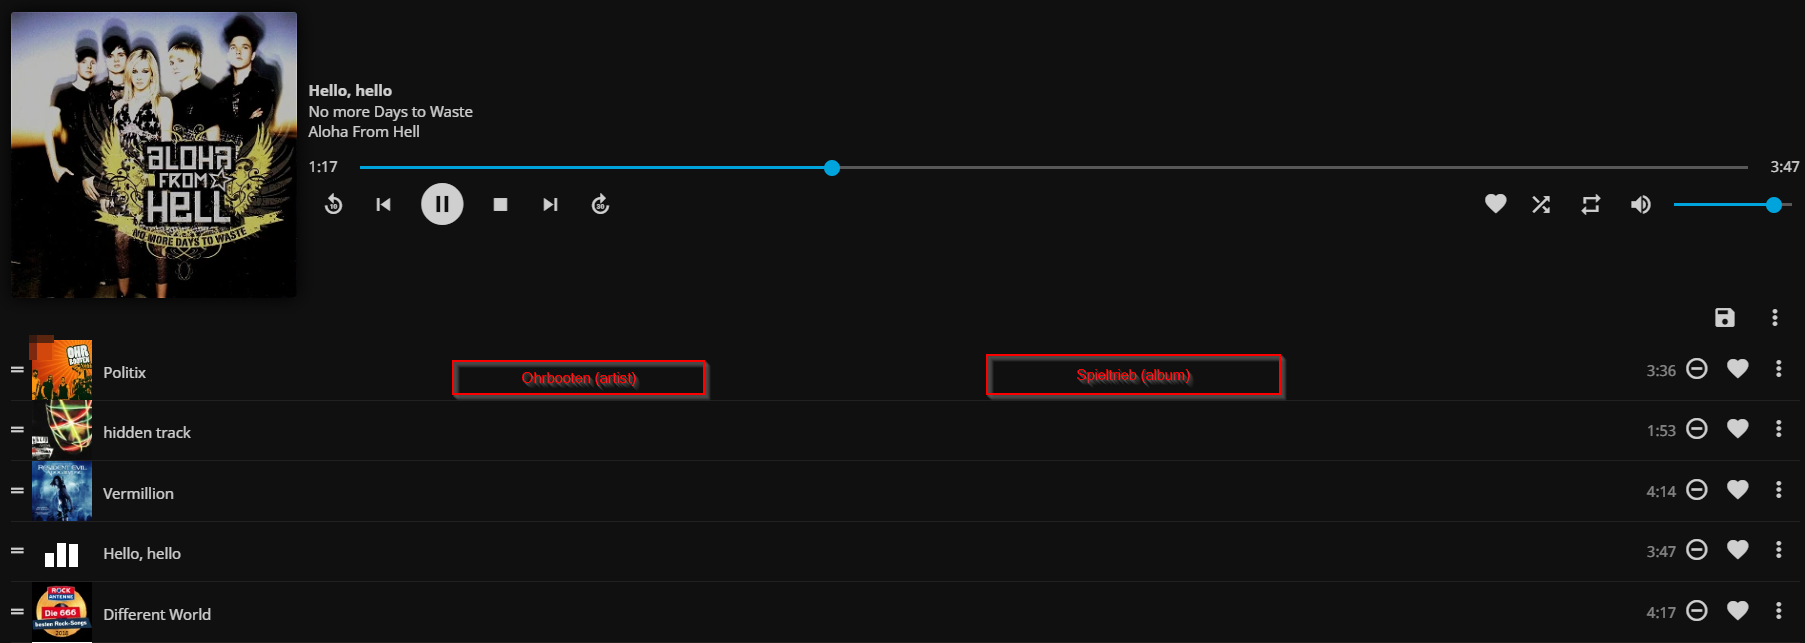Save the current play queue
The width and height of the screenshot is (1805, 643).
1724,317
